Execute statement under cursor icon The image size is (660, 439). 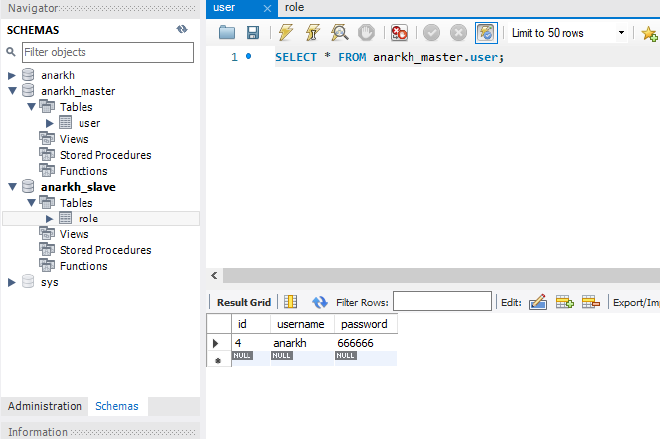click(311, 33)
